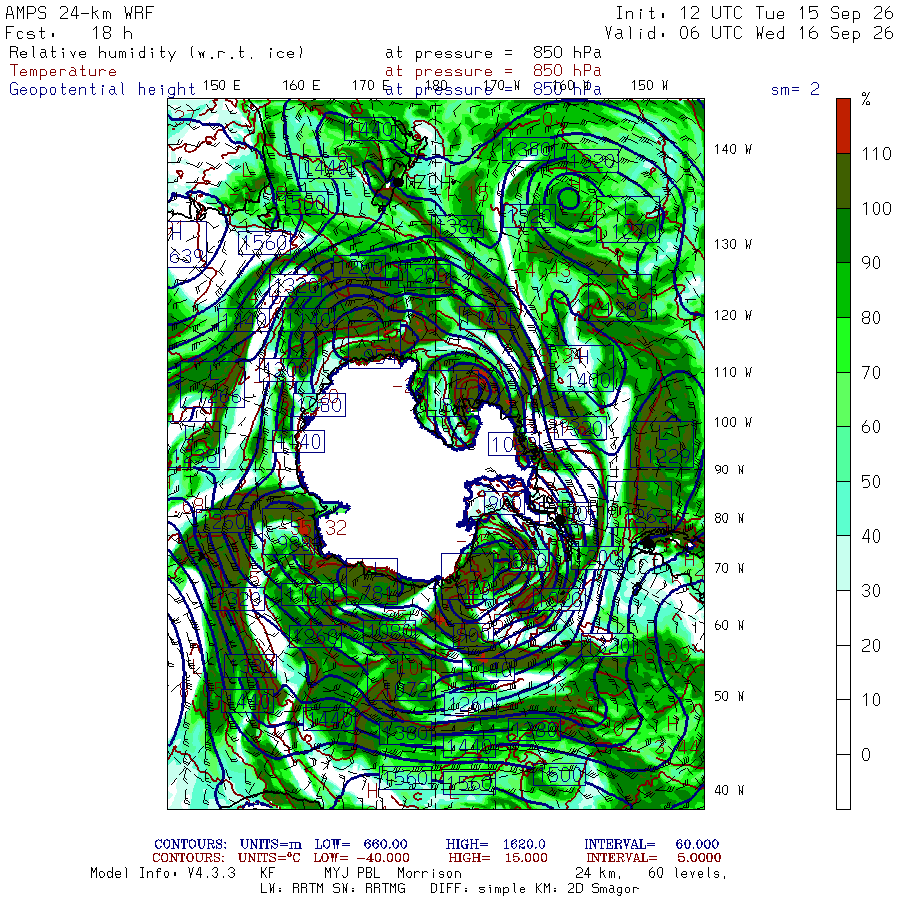Click the L 1229 low pressure label
The image size is (900, 900).
[662, 445]
